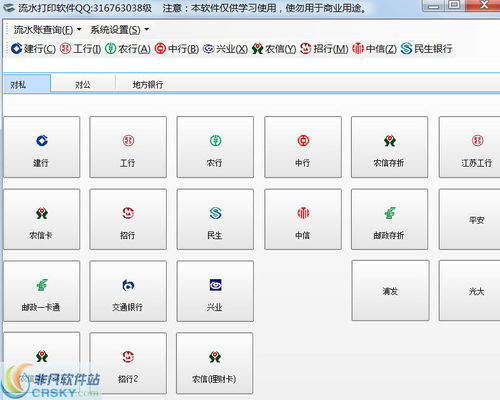Switch to the 对私 tab

point(27,84)
